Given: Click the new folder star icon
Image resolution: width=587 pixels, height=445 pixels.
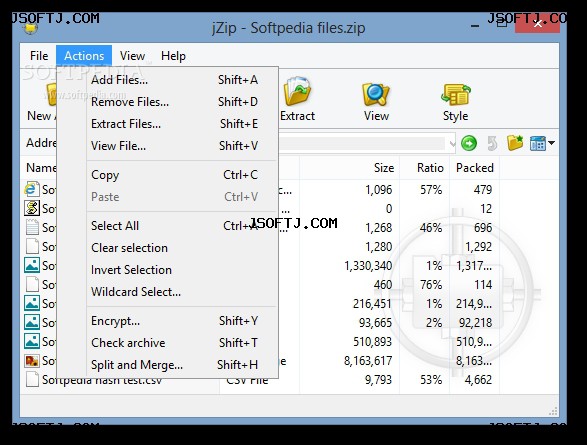Looking at the screenshot, I should click(515, 143).
